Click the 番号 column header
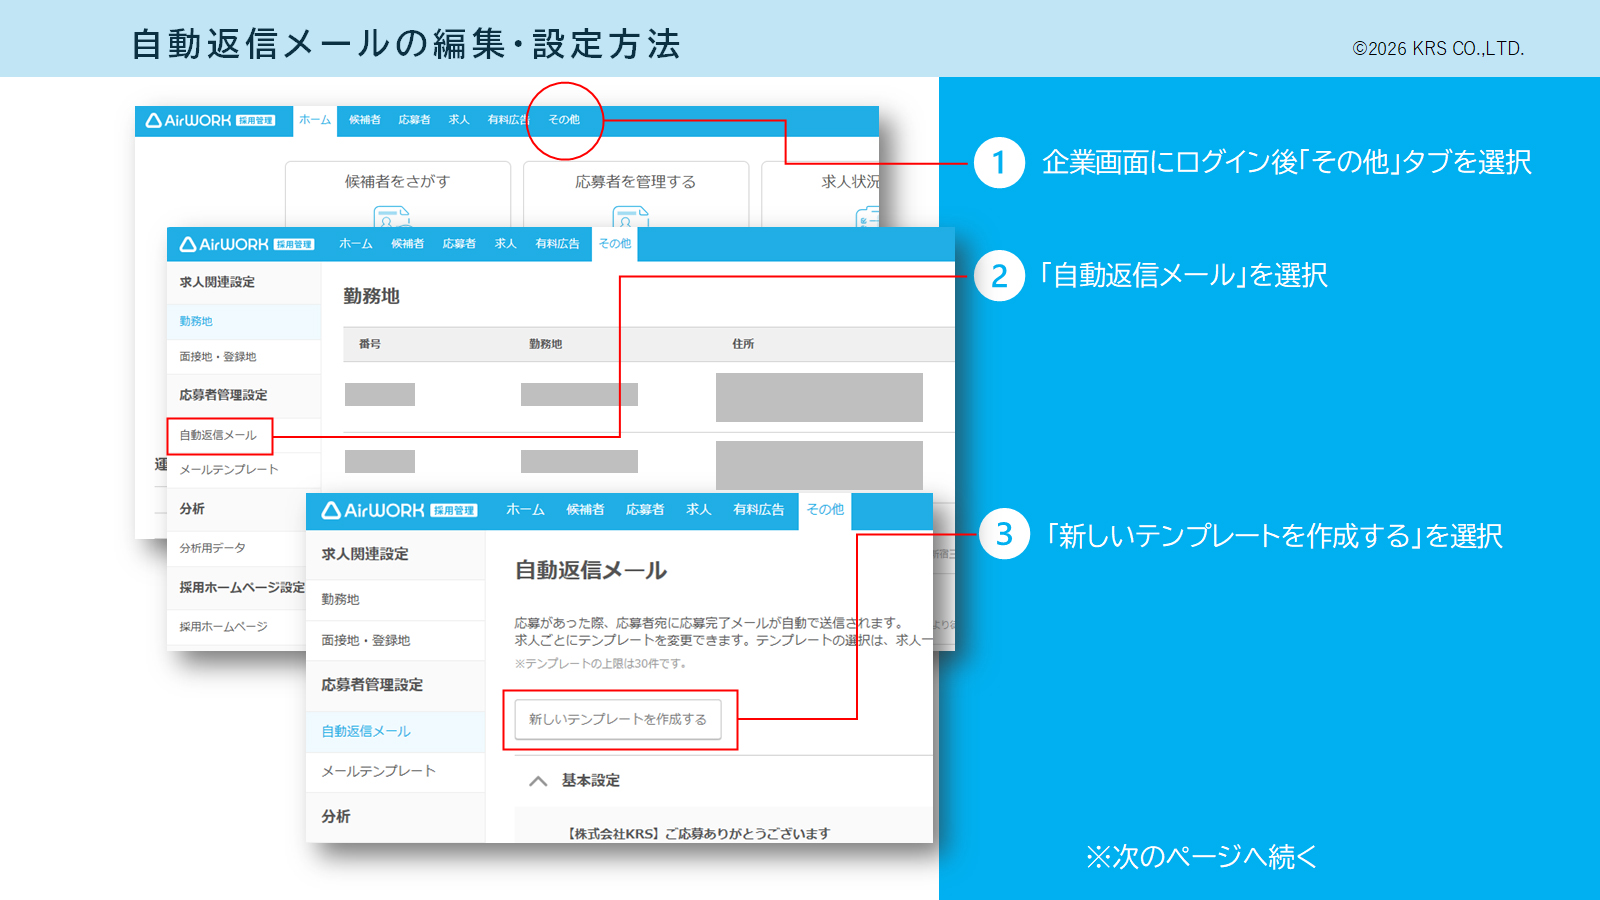The image size is (1600, 900). 370,344
